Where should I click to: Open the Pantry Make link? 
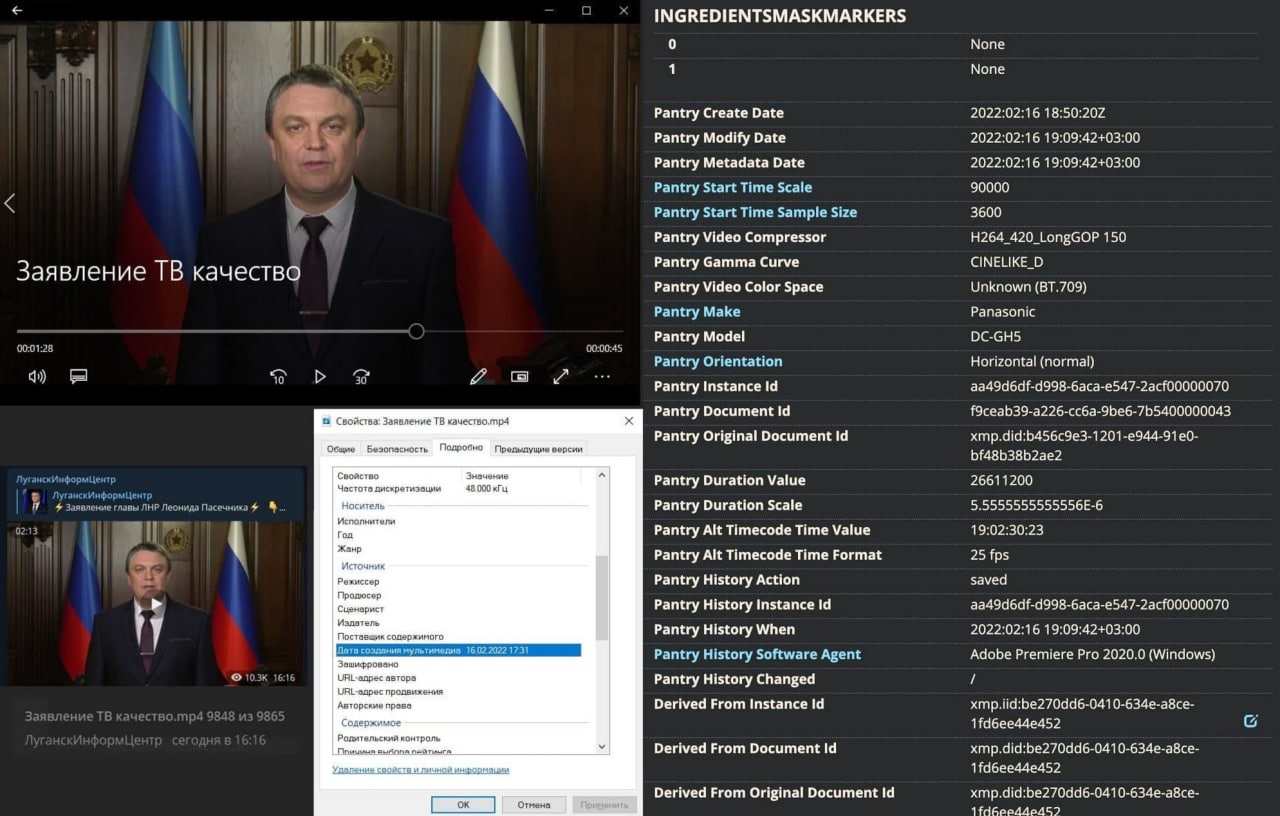(697, 311)
